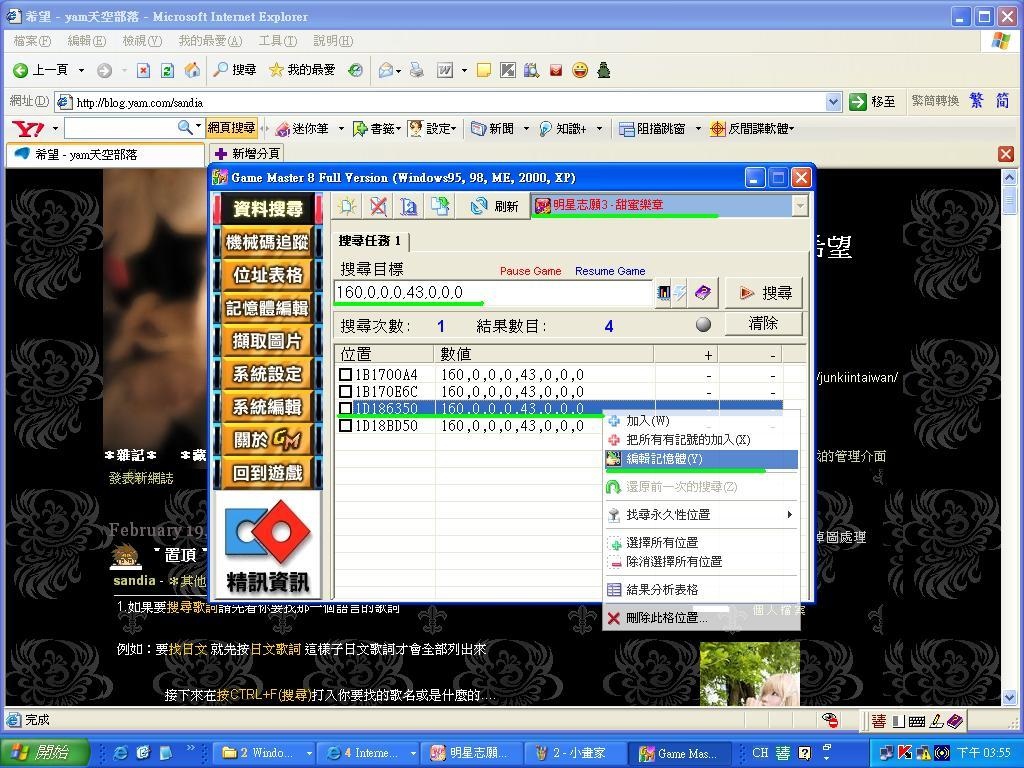1024x768 pixels.
Task: Click Yahoo toolbar 網頁搜尋 button
Action: (231, 128)
